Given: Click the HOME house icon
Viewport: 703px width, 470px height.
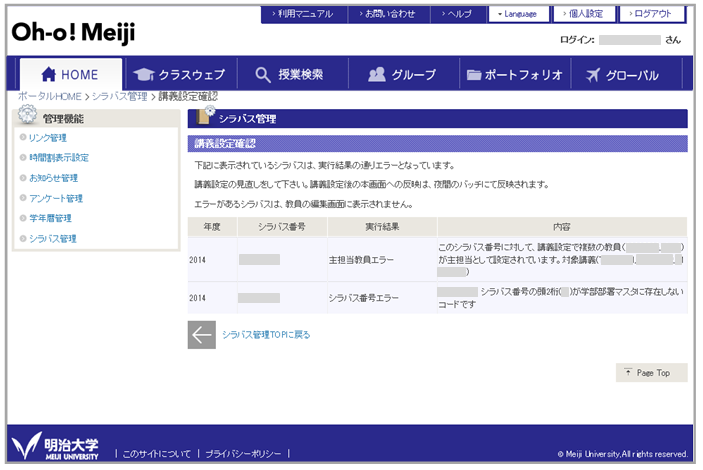Looking at the screenshot, I should (48, 74).
